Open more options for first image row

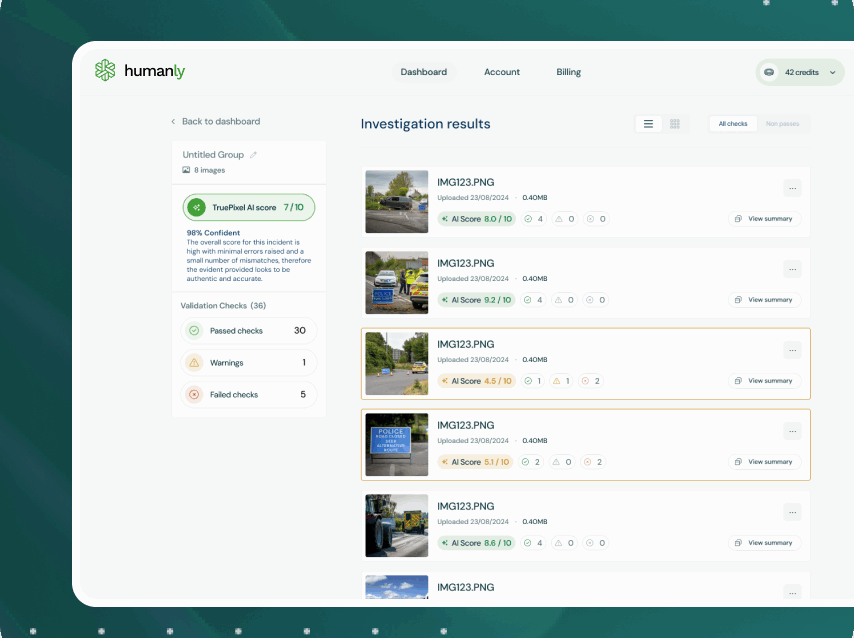792,188
